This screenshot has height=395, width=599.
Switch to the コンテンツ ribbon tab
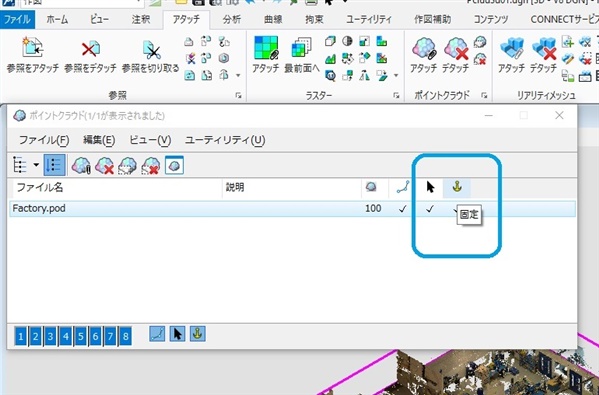(491, 19)
